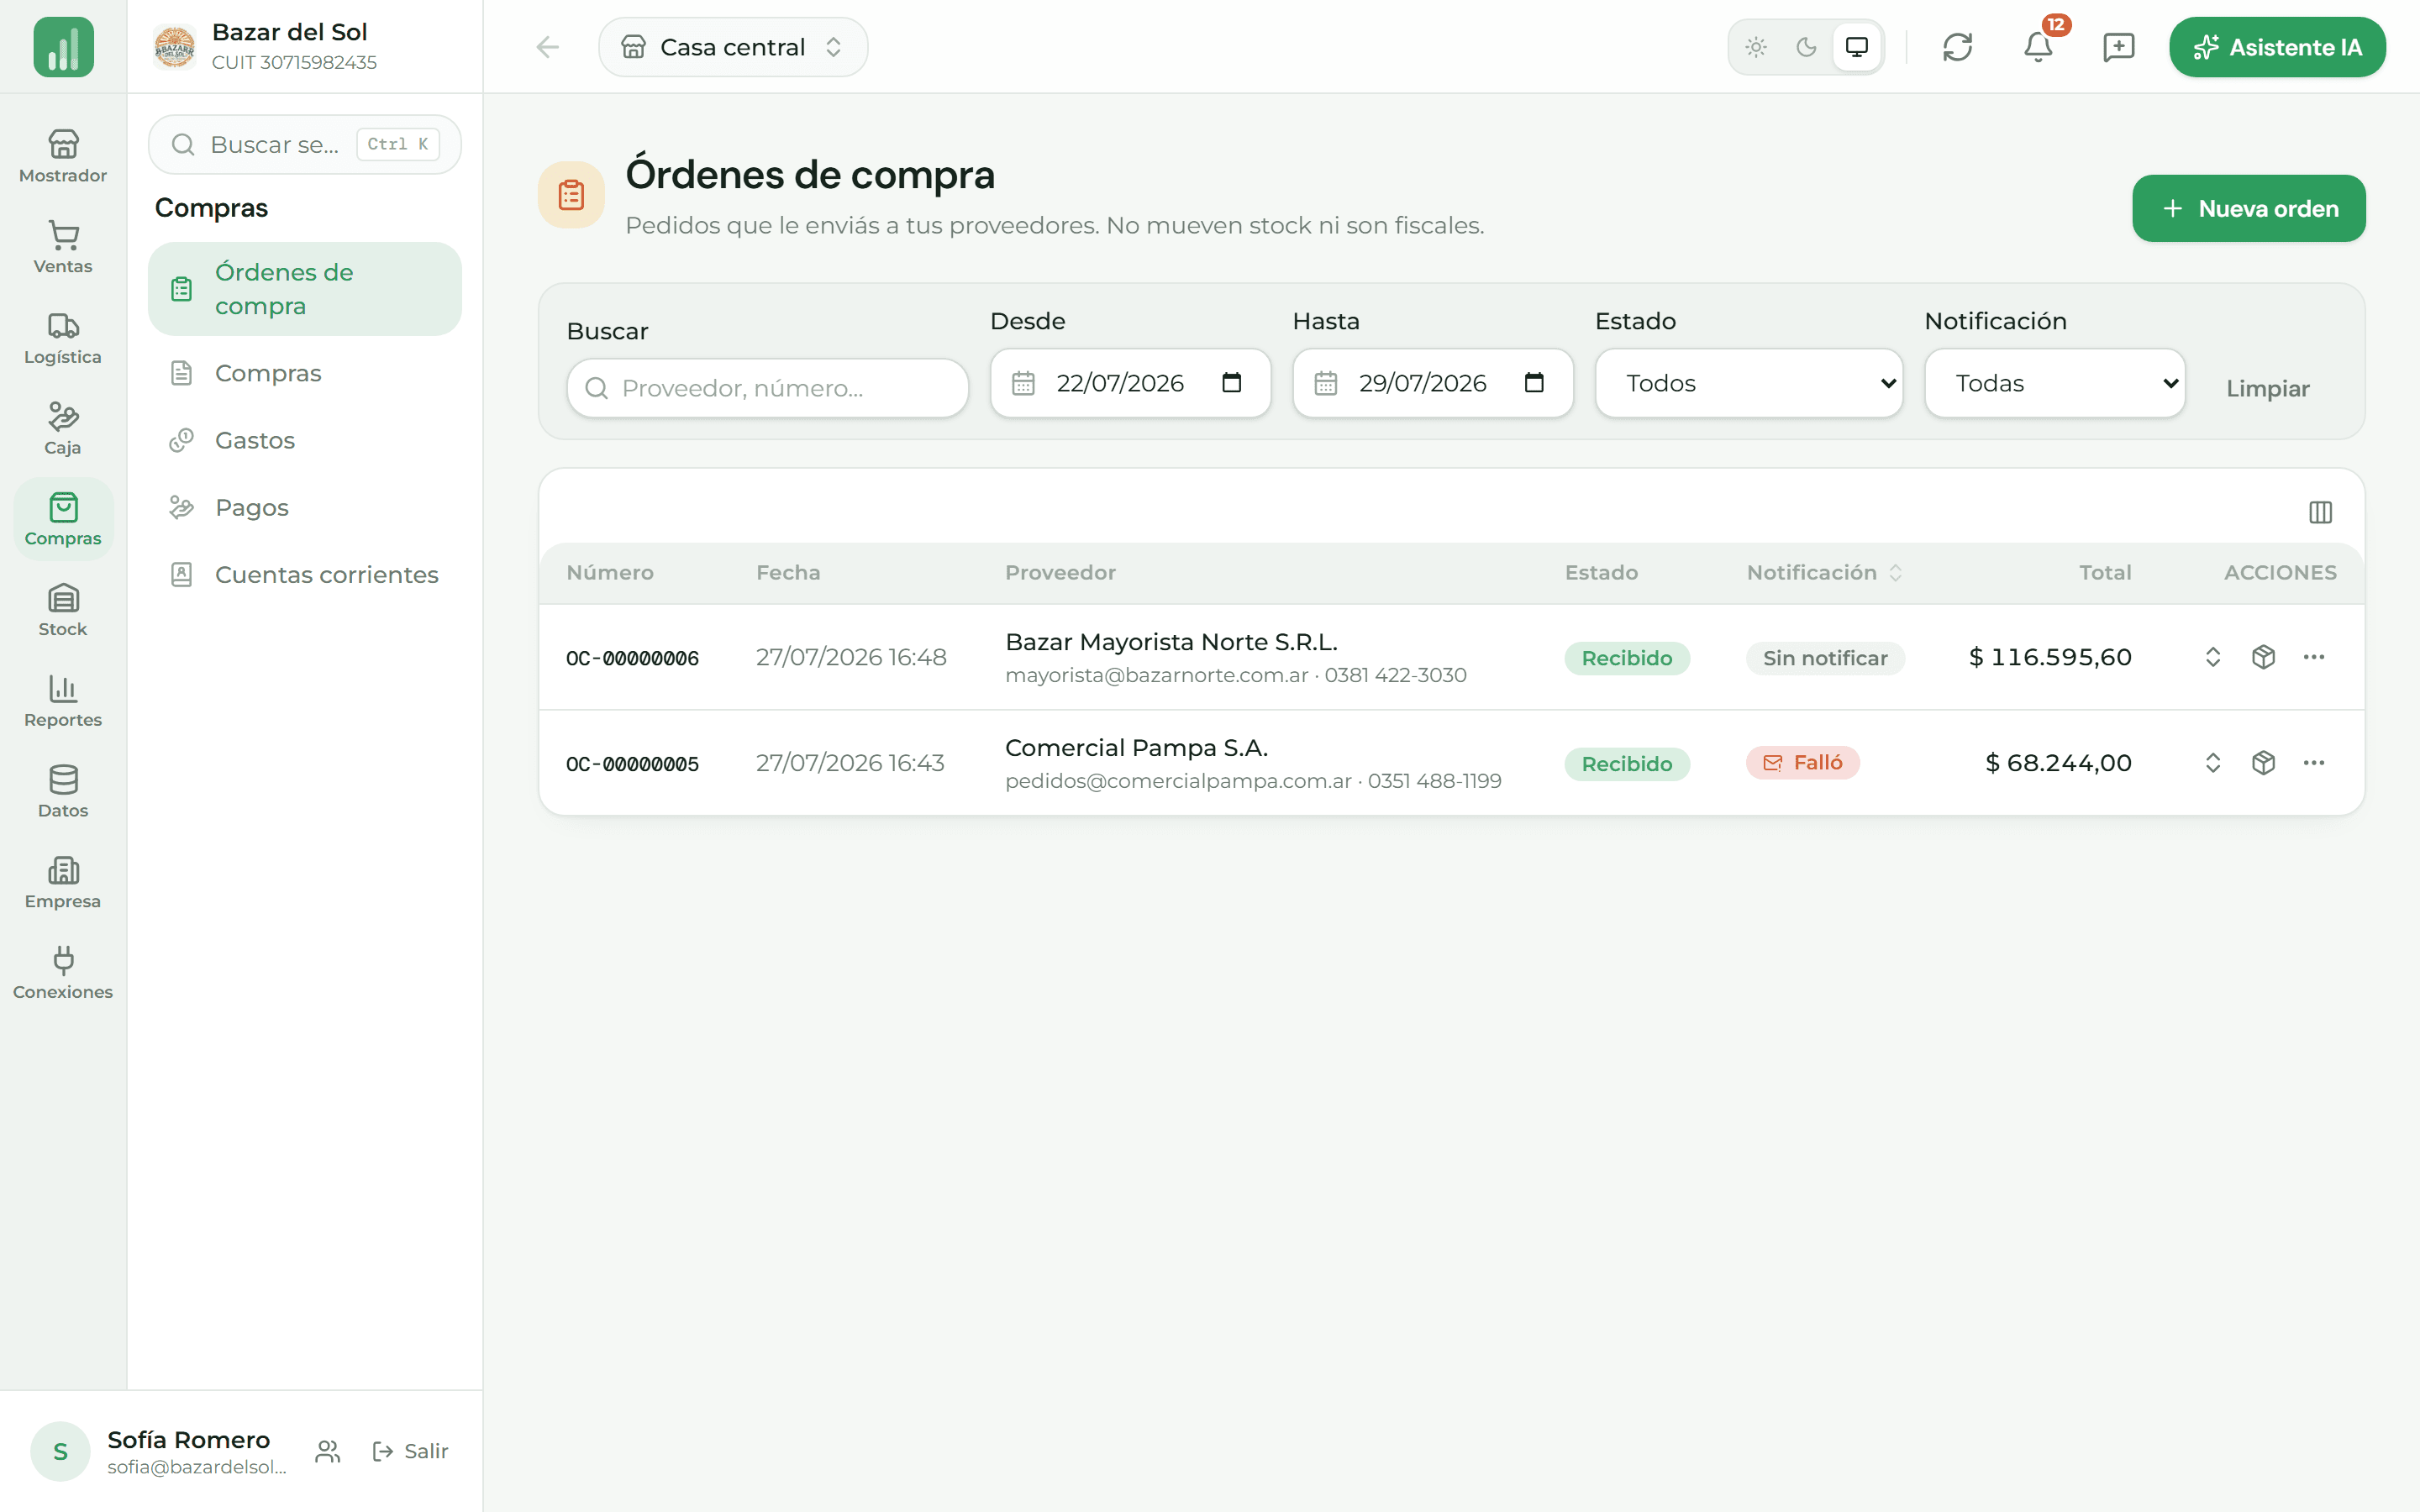The height and width of the screenshot is (1512, 2420).
Task: Focus the Buscar proveedor, número field
Action: 767,388
